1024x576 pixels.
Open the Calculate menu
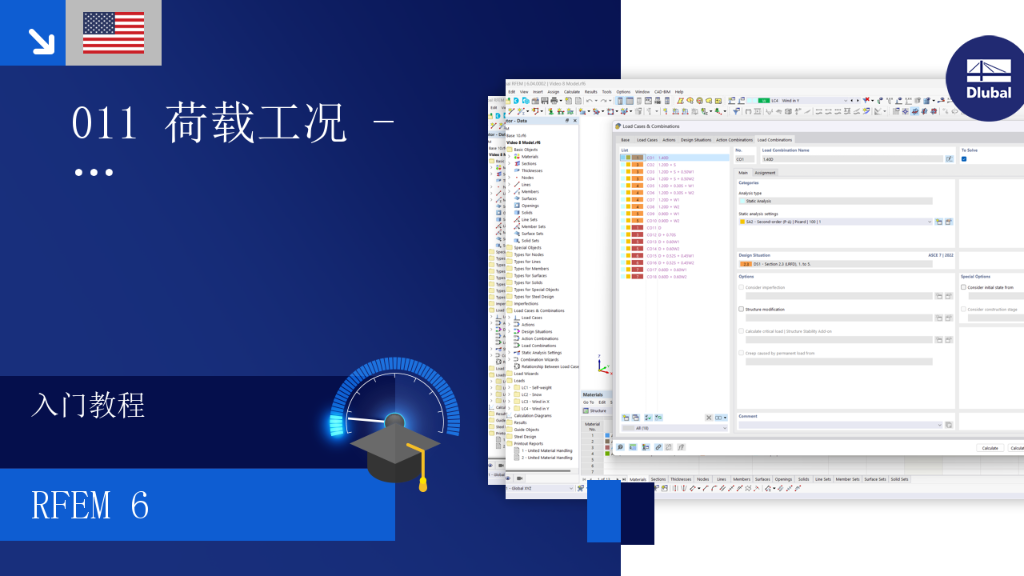click(x=572, y=92)
